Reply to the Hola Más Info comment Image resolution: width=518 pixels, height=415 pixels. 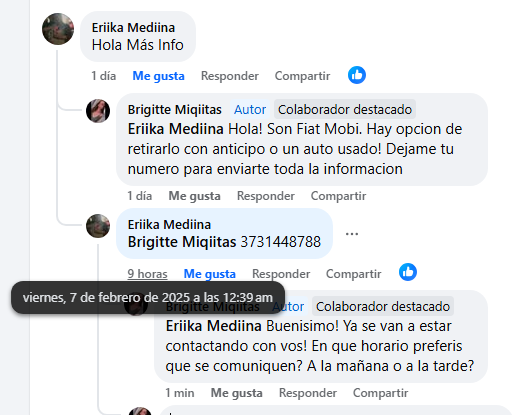pos(230,76)
